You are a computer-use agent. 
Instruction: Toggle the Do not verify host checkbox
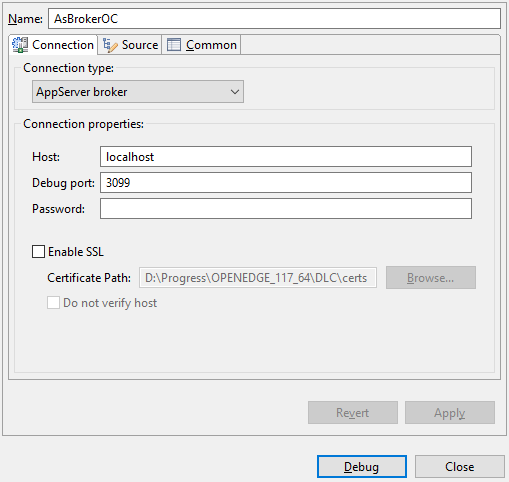(53, 303)
